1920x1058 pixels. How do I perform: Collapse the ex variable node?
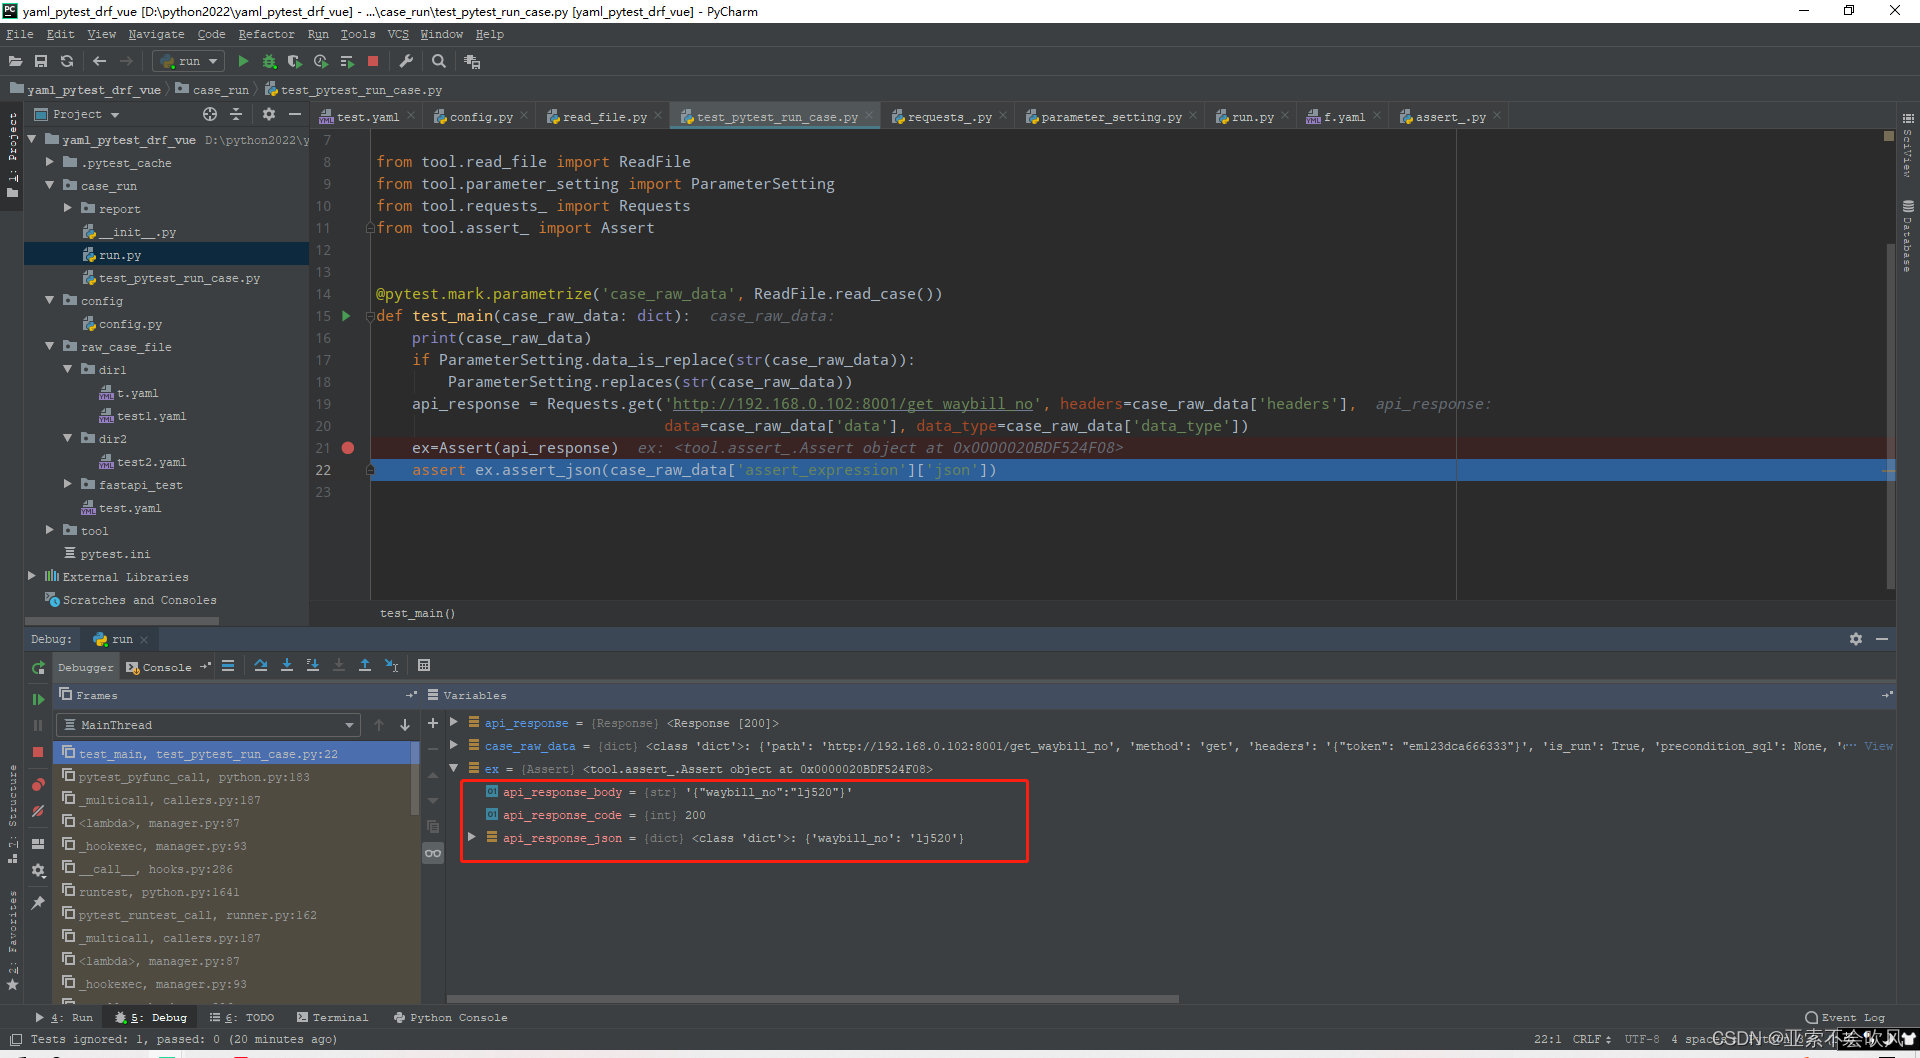click(454, 769)
